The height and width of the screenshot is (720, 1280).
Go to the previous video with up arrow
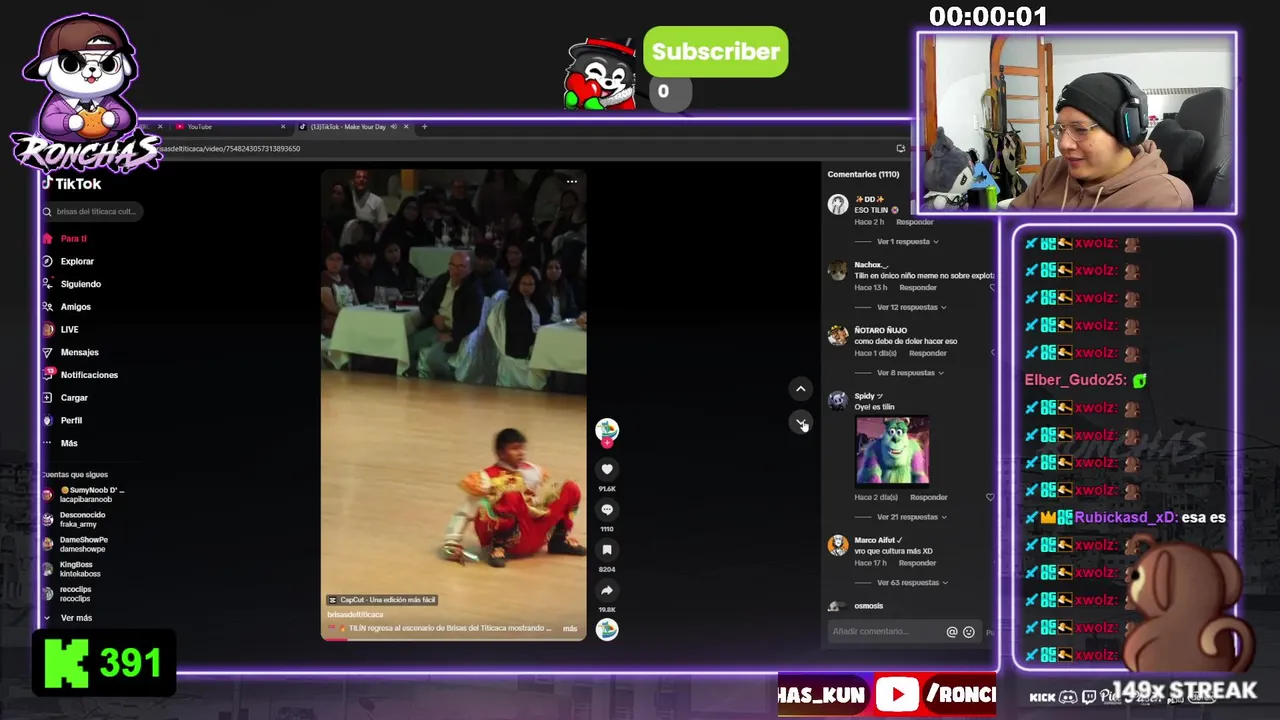[800, 388]
